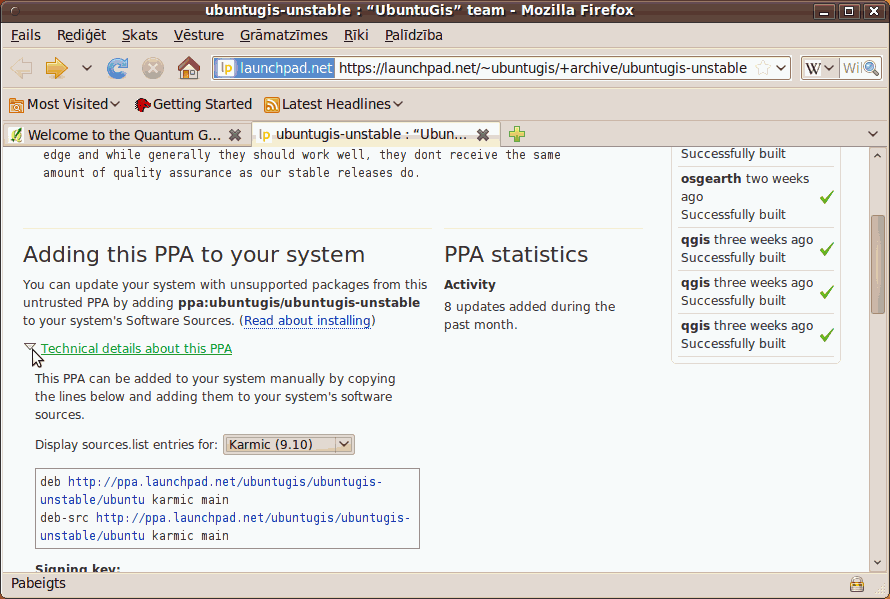890x599 pixels.
Task: Follow the Read about installing link
Action: point(307,321)
